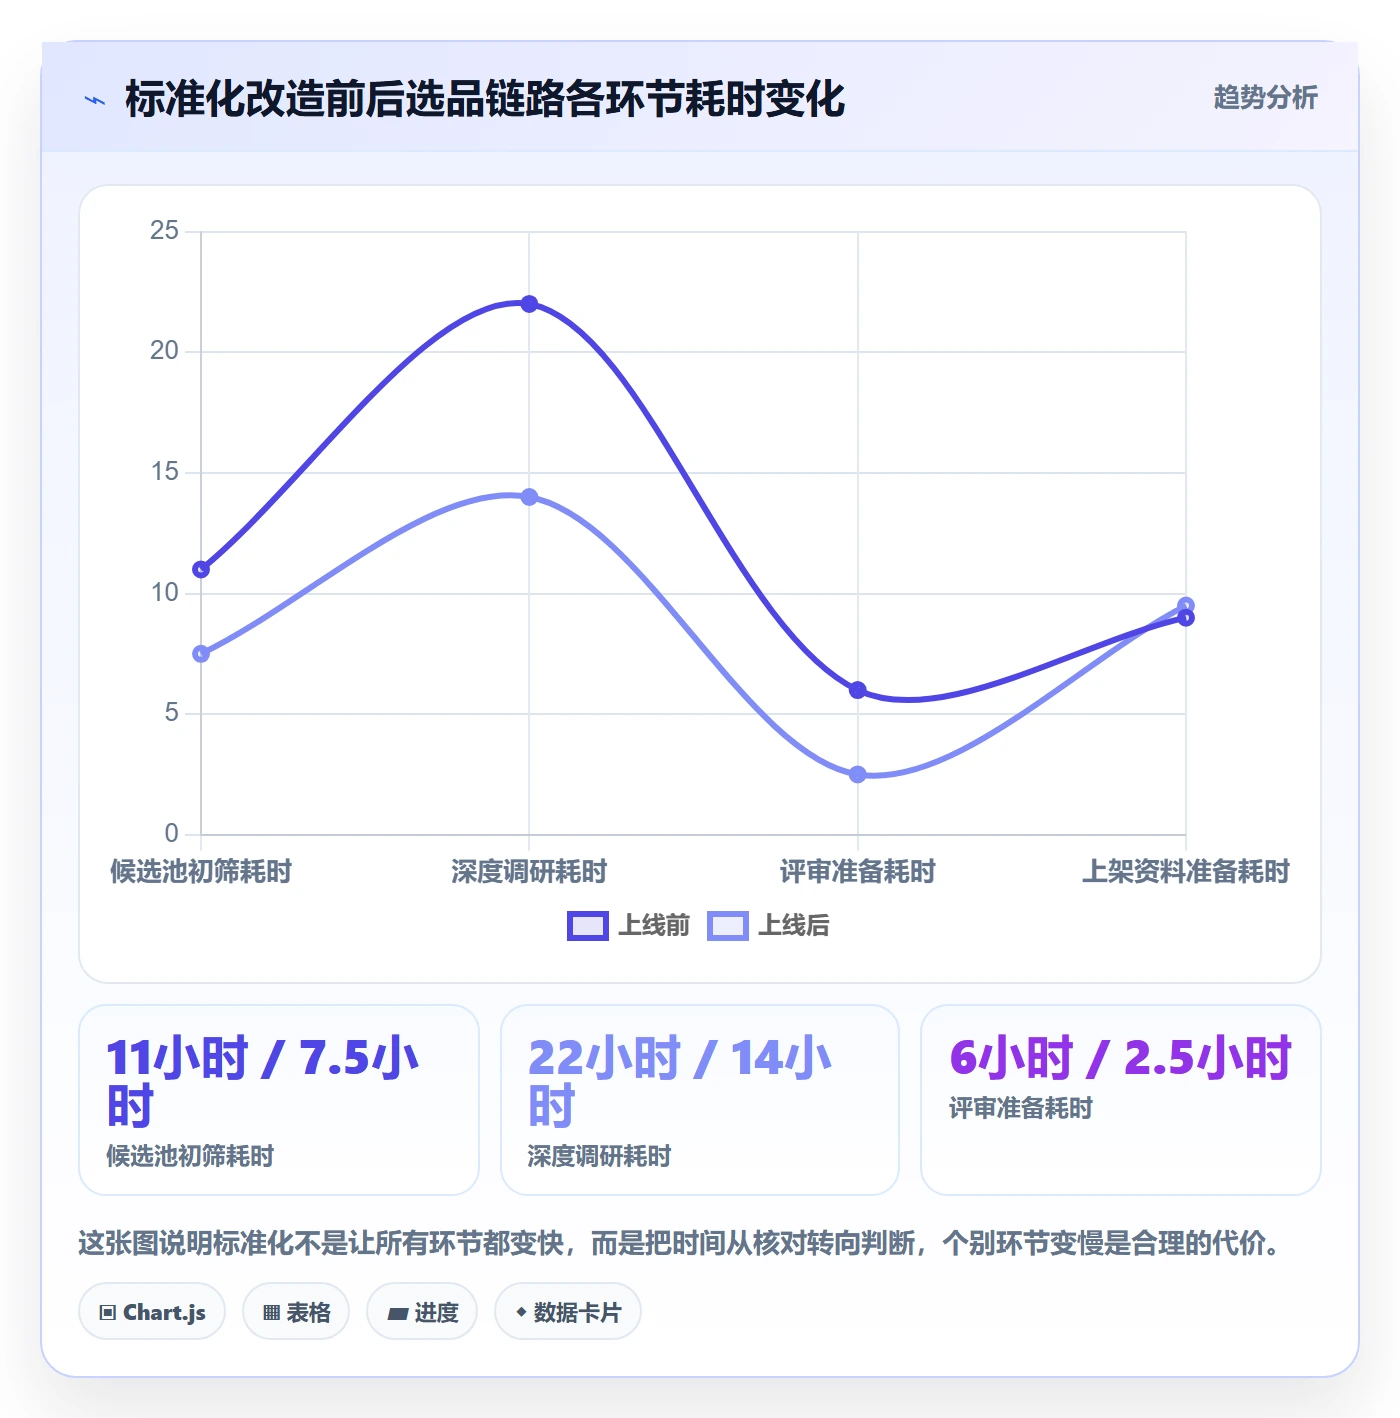Click the x-axis label 深度调研耗时
The width and height of the screenshot is (1400, 1418).
[x=529, y=871]
